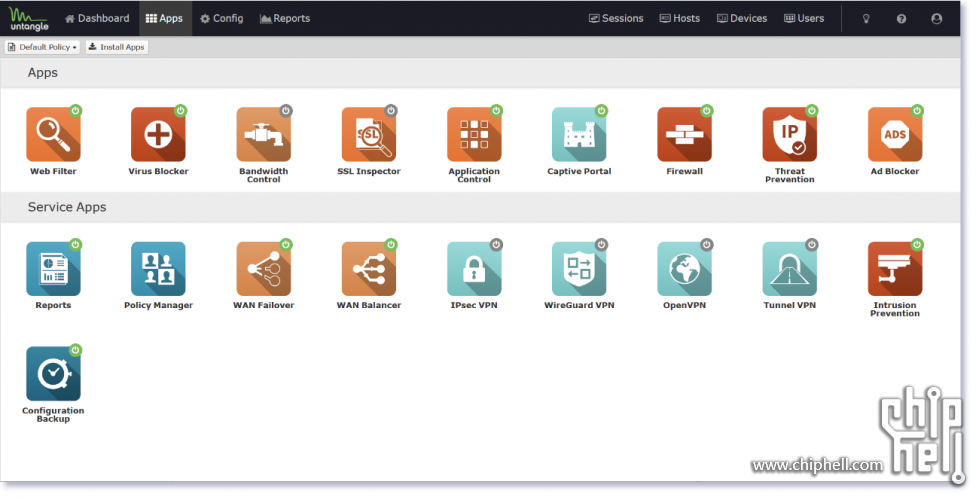Open the Ad Blocker app
979x500 pixels.
tap(895, 135)
